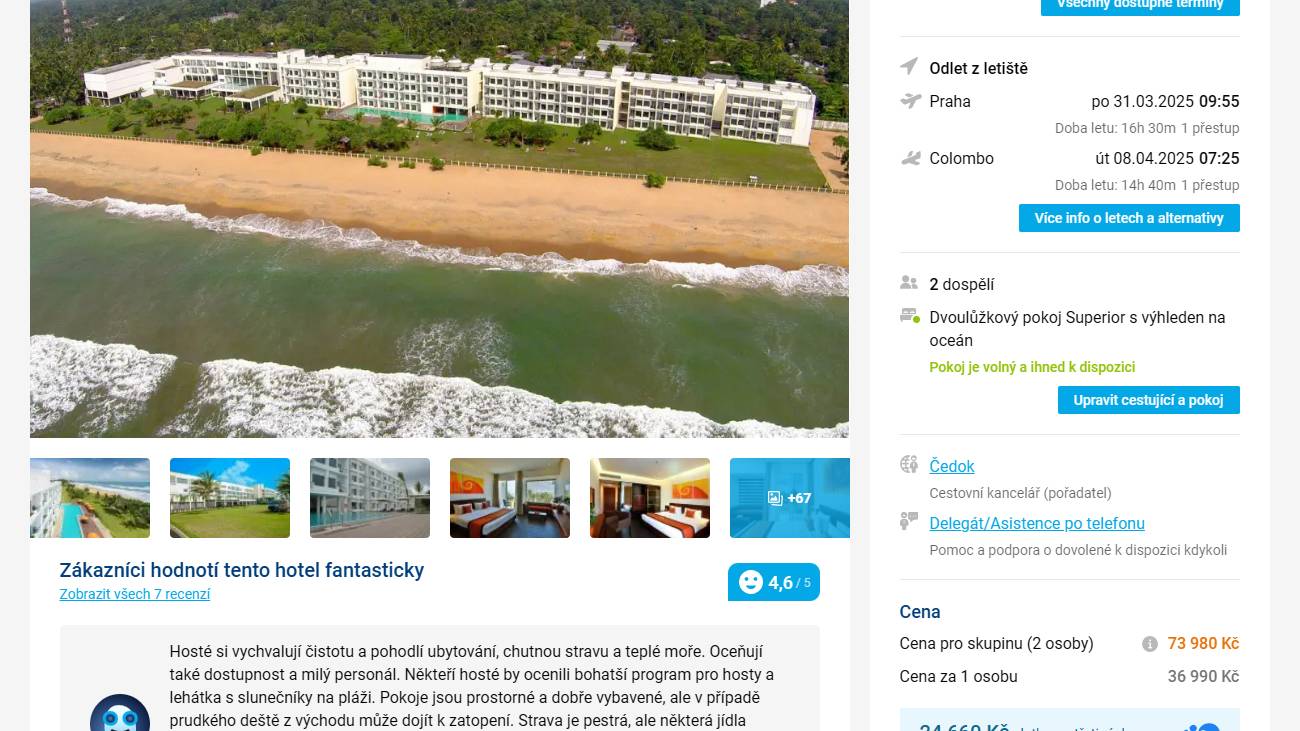
Task: Click 'Upravit cestující a pokoj' button
Action: tap(1149, 400)
